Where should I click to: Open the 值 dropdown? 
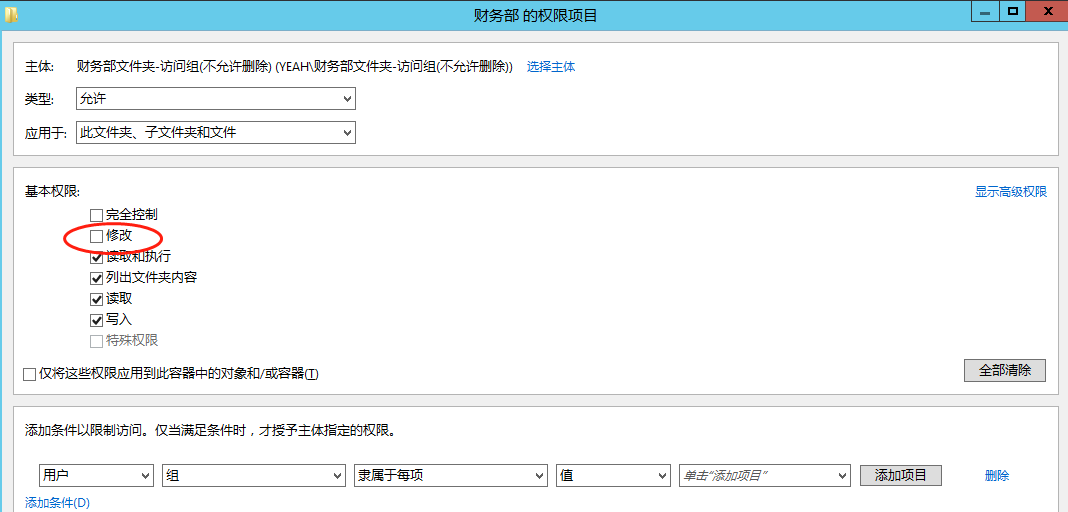[x=613, y=475]
